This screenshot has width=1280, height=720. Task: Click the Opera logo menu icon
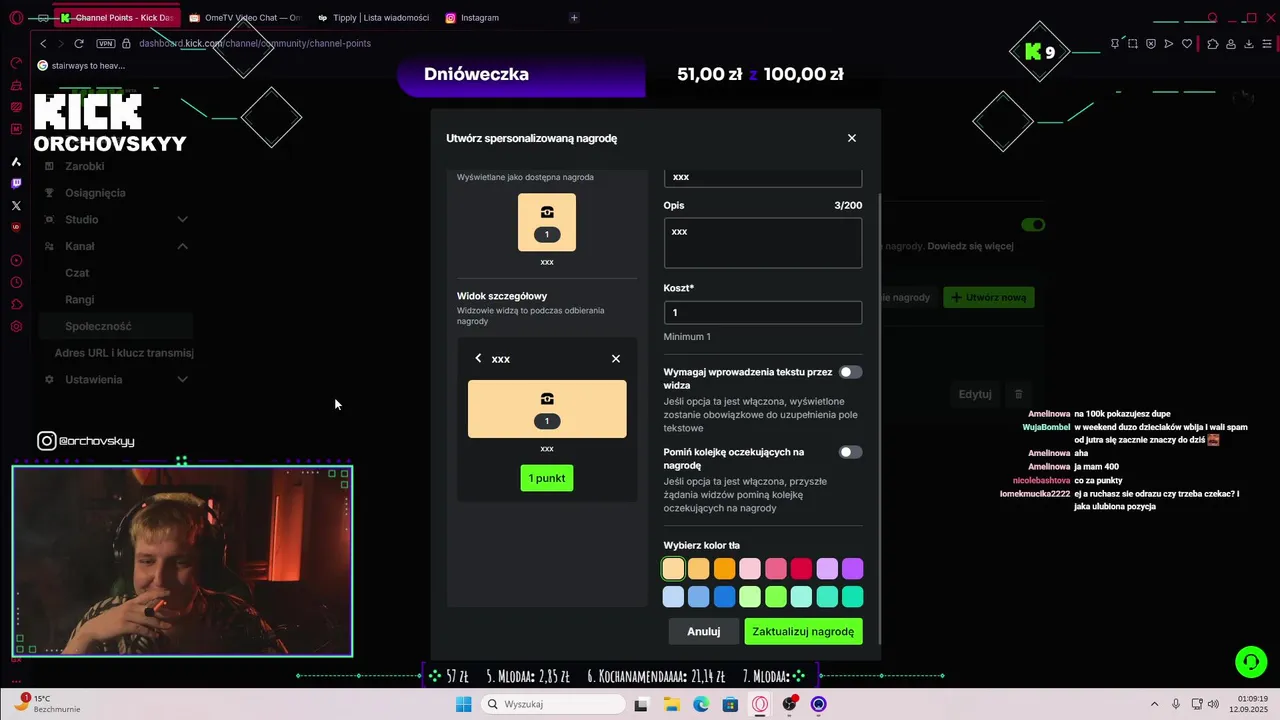click(x=16, y=17)
